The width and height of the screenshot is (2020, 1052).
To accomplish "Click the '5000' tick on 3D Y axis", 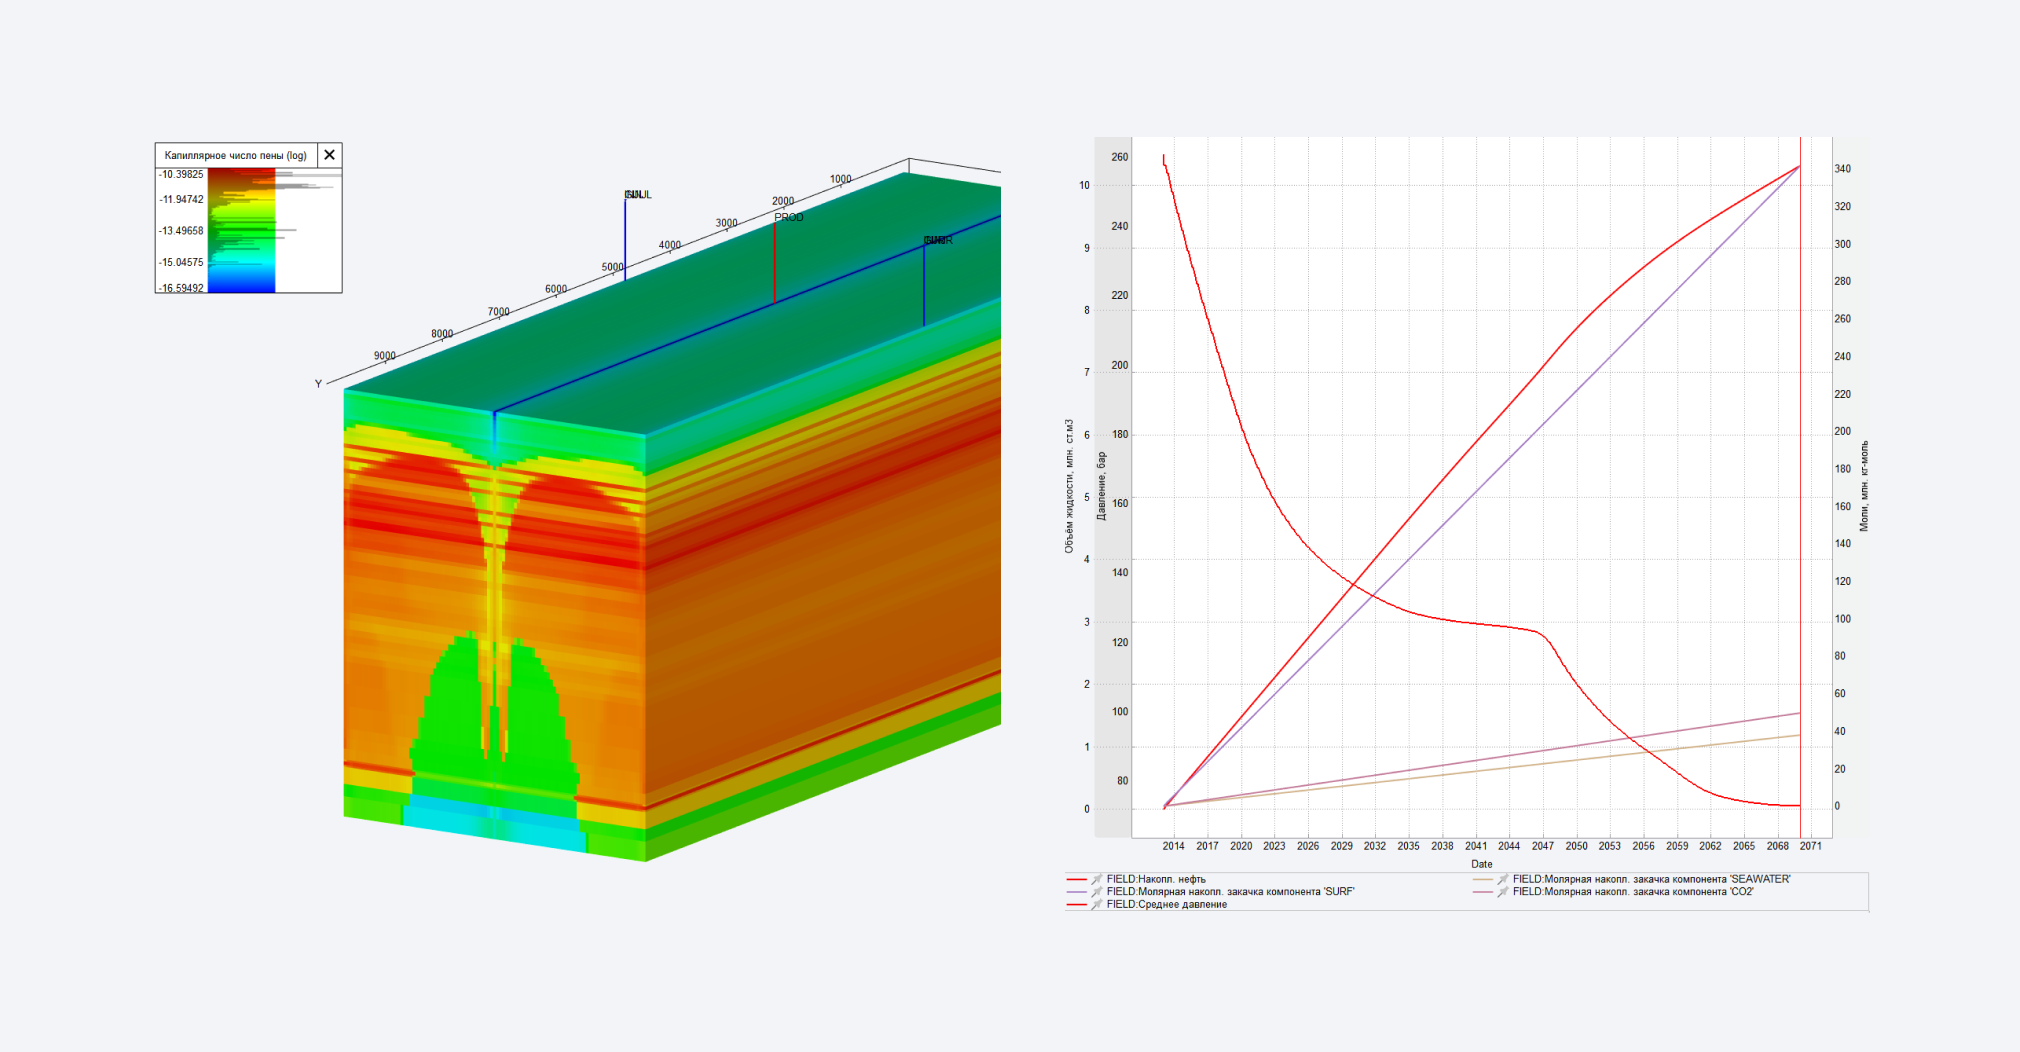I will coord(613,267).
